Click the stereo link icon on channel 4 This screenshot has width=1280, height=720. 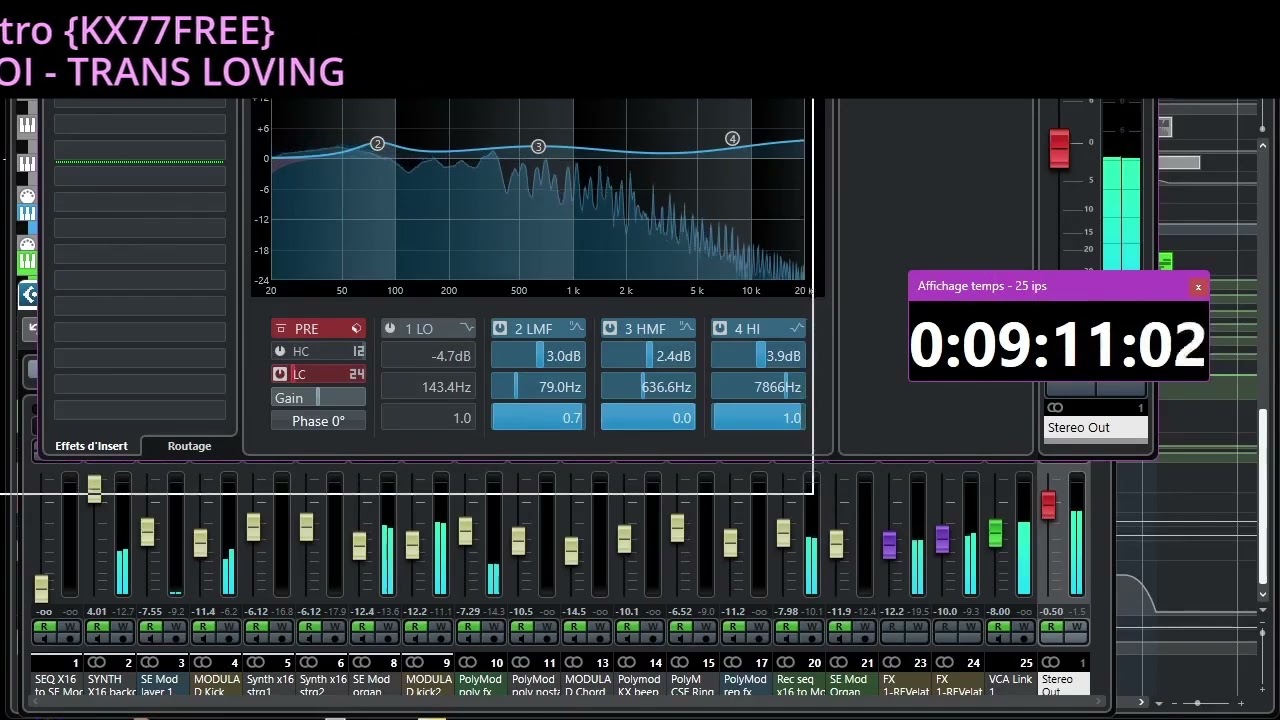(x=203, y=662)
